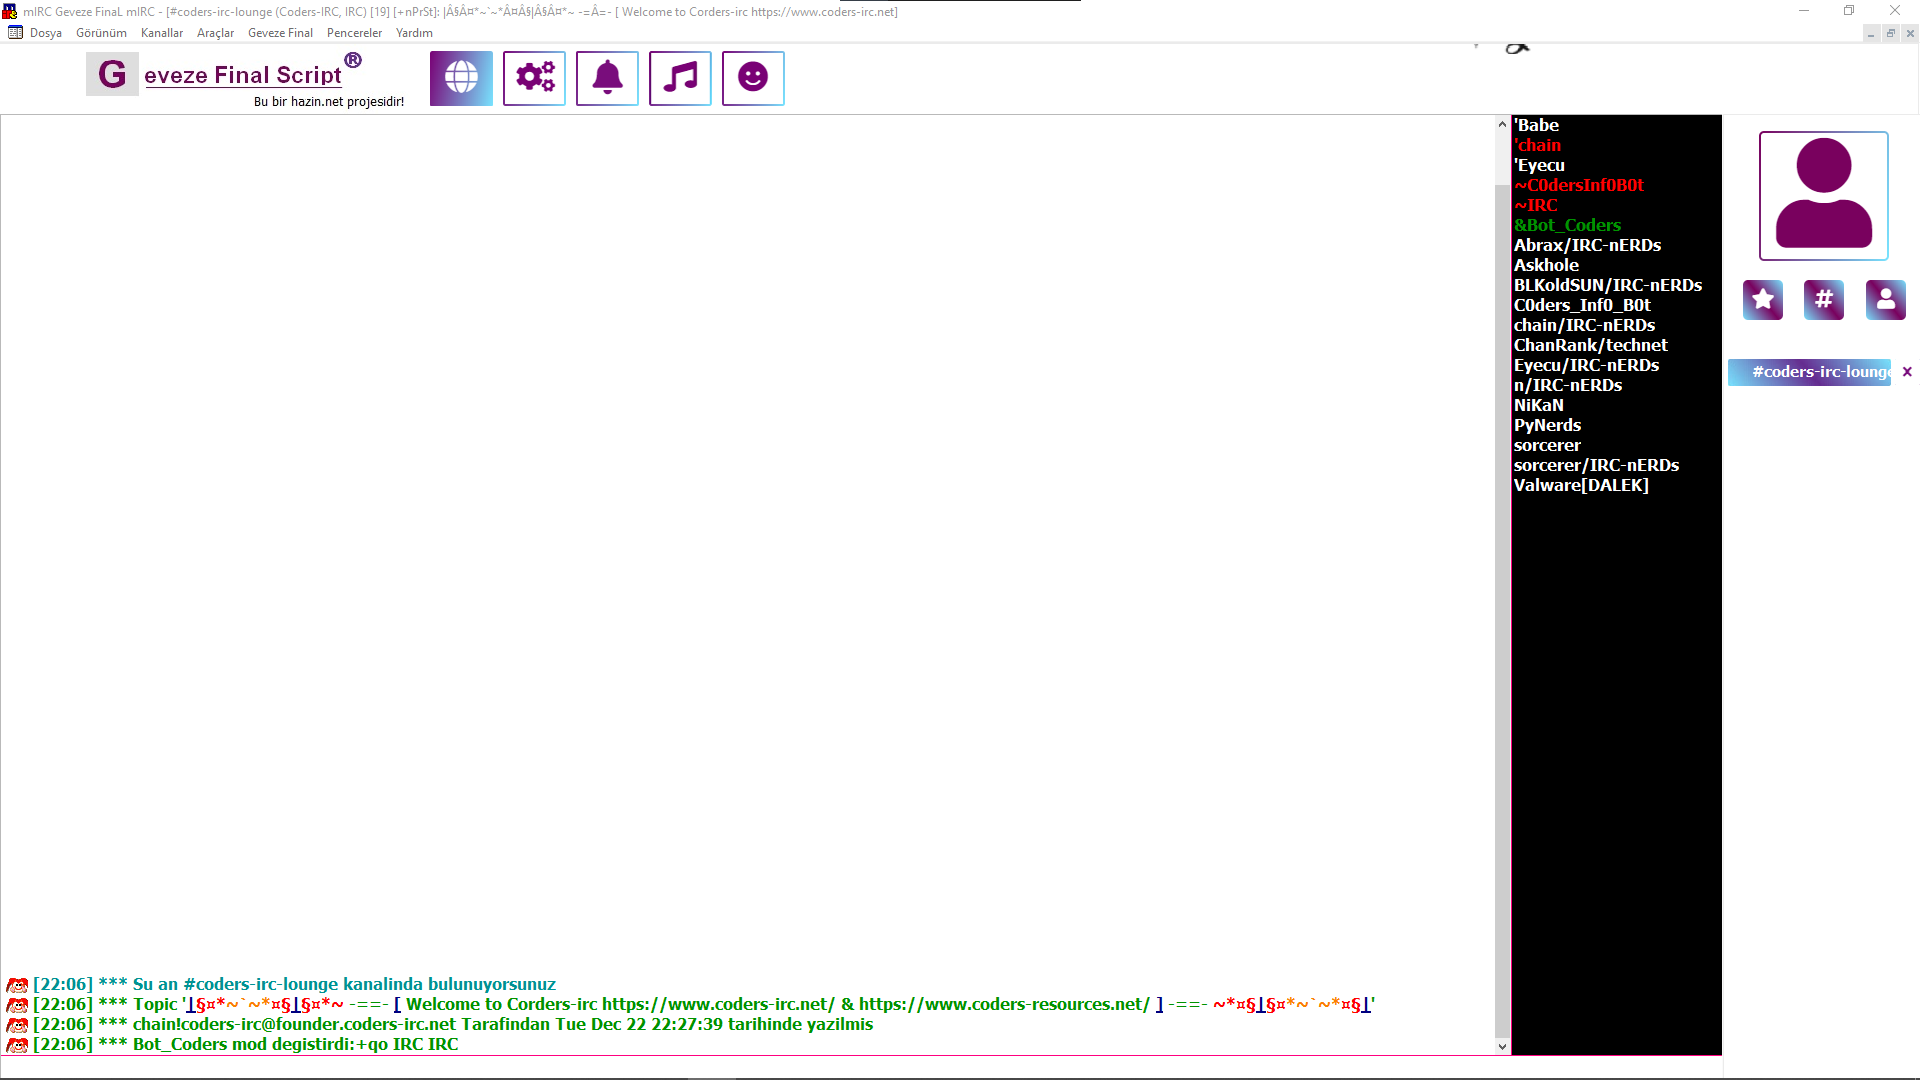Open the Araçlar menu

[215, 33]
